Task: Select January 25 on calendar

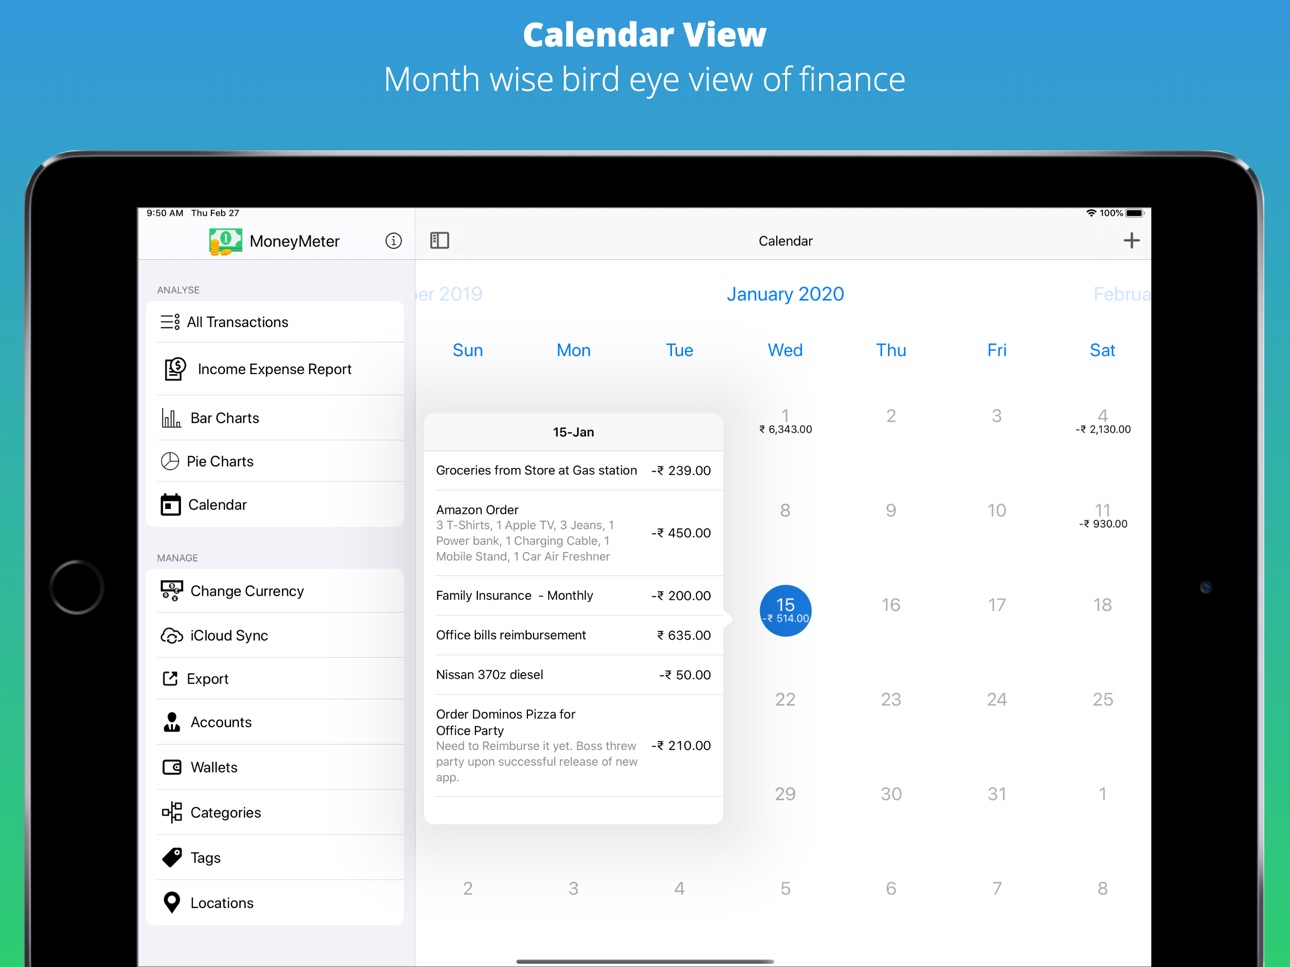Action: [x=1102, y=699]
